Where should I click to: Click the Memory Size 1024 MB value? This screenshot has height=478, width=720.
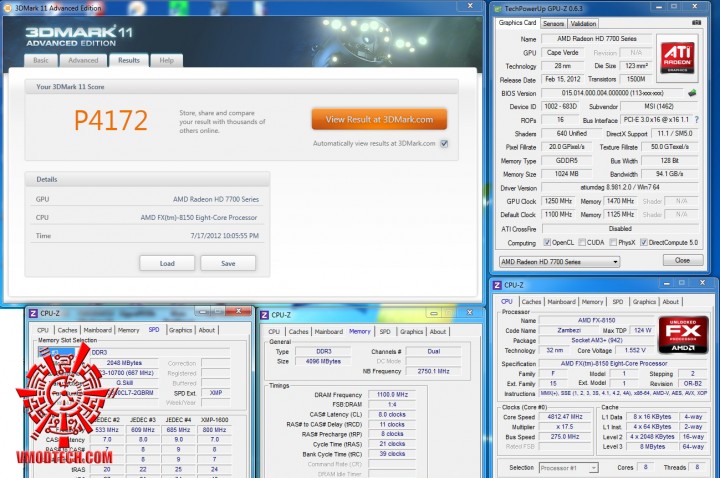(x=567, y=174)
